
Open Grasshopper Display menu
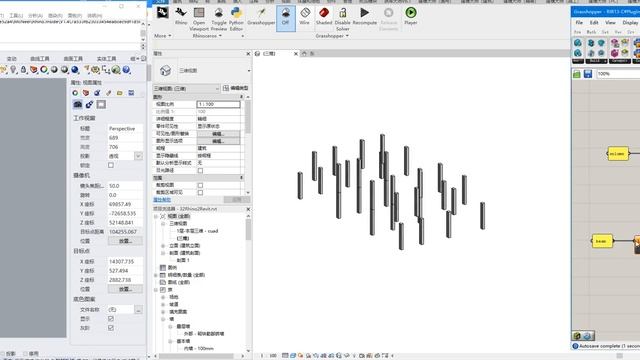click(630, 22)
